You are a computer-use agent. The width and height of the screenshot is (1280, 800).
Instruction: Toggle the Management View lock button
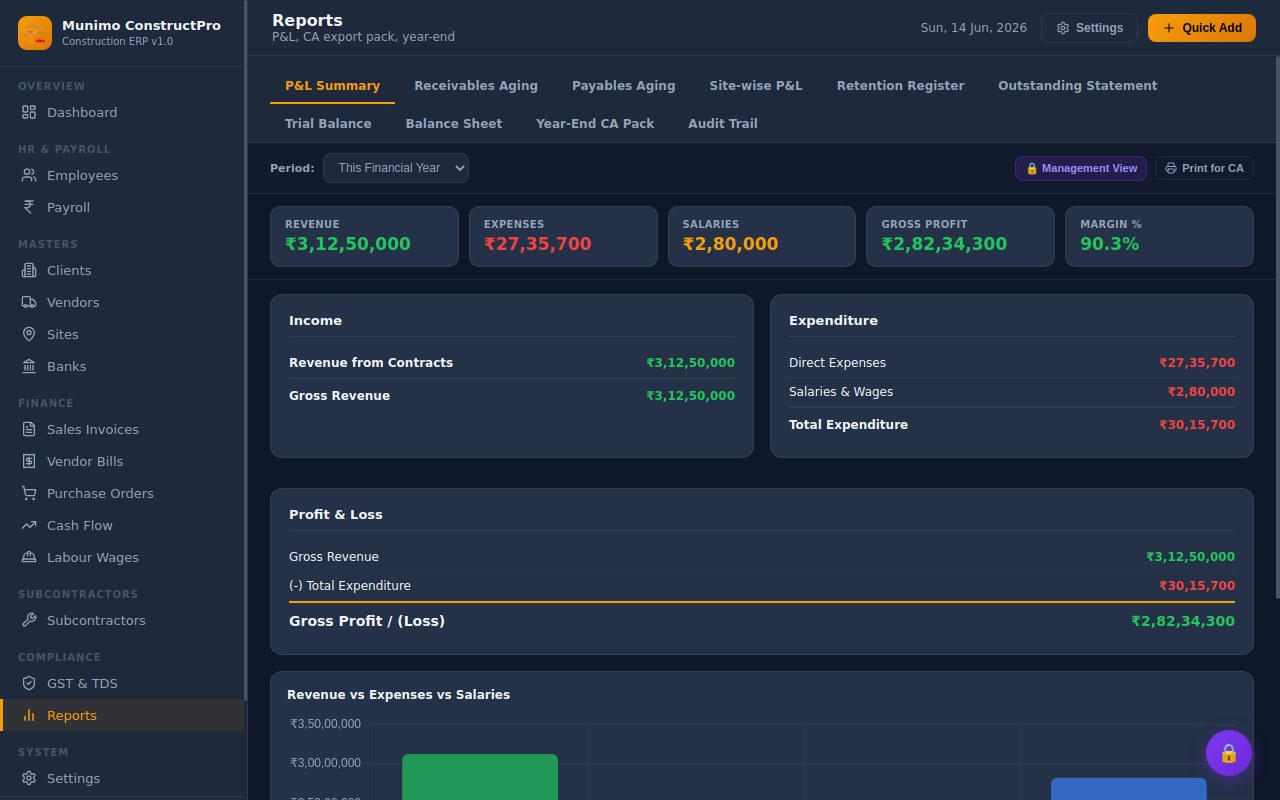click(x=1081, y=168)
